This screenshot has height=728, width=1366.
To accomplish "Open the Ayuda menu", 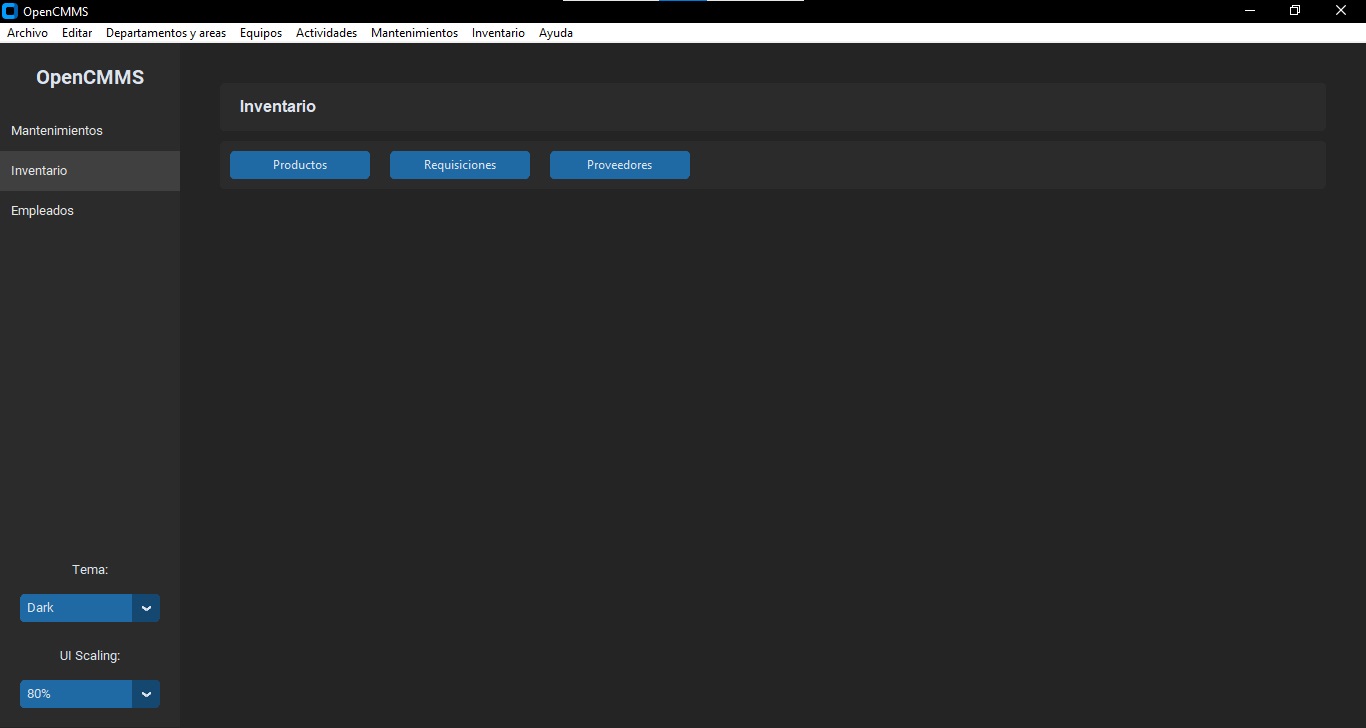I will coord(556,32).
